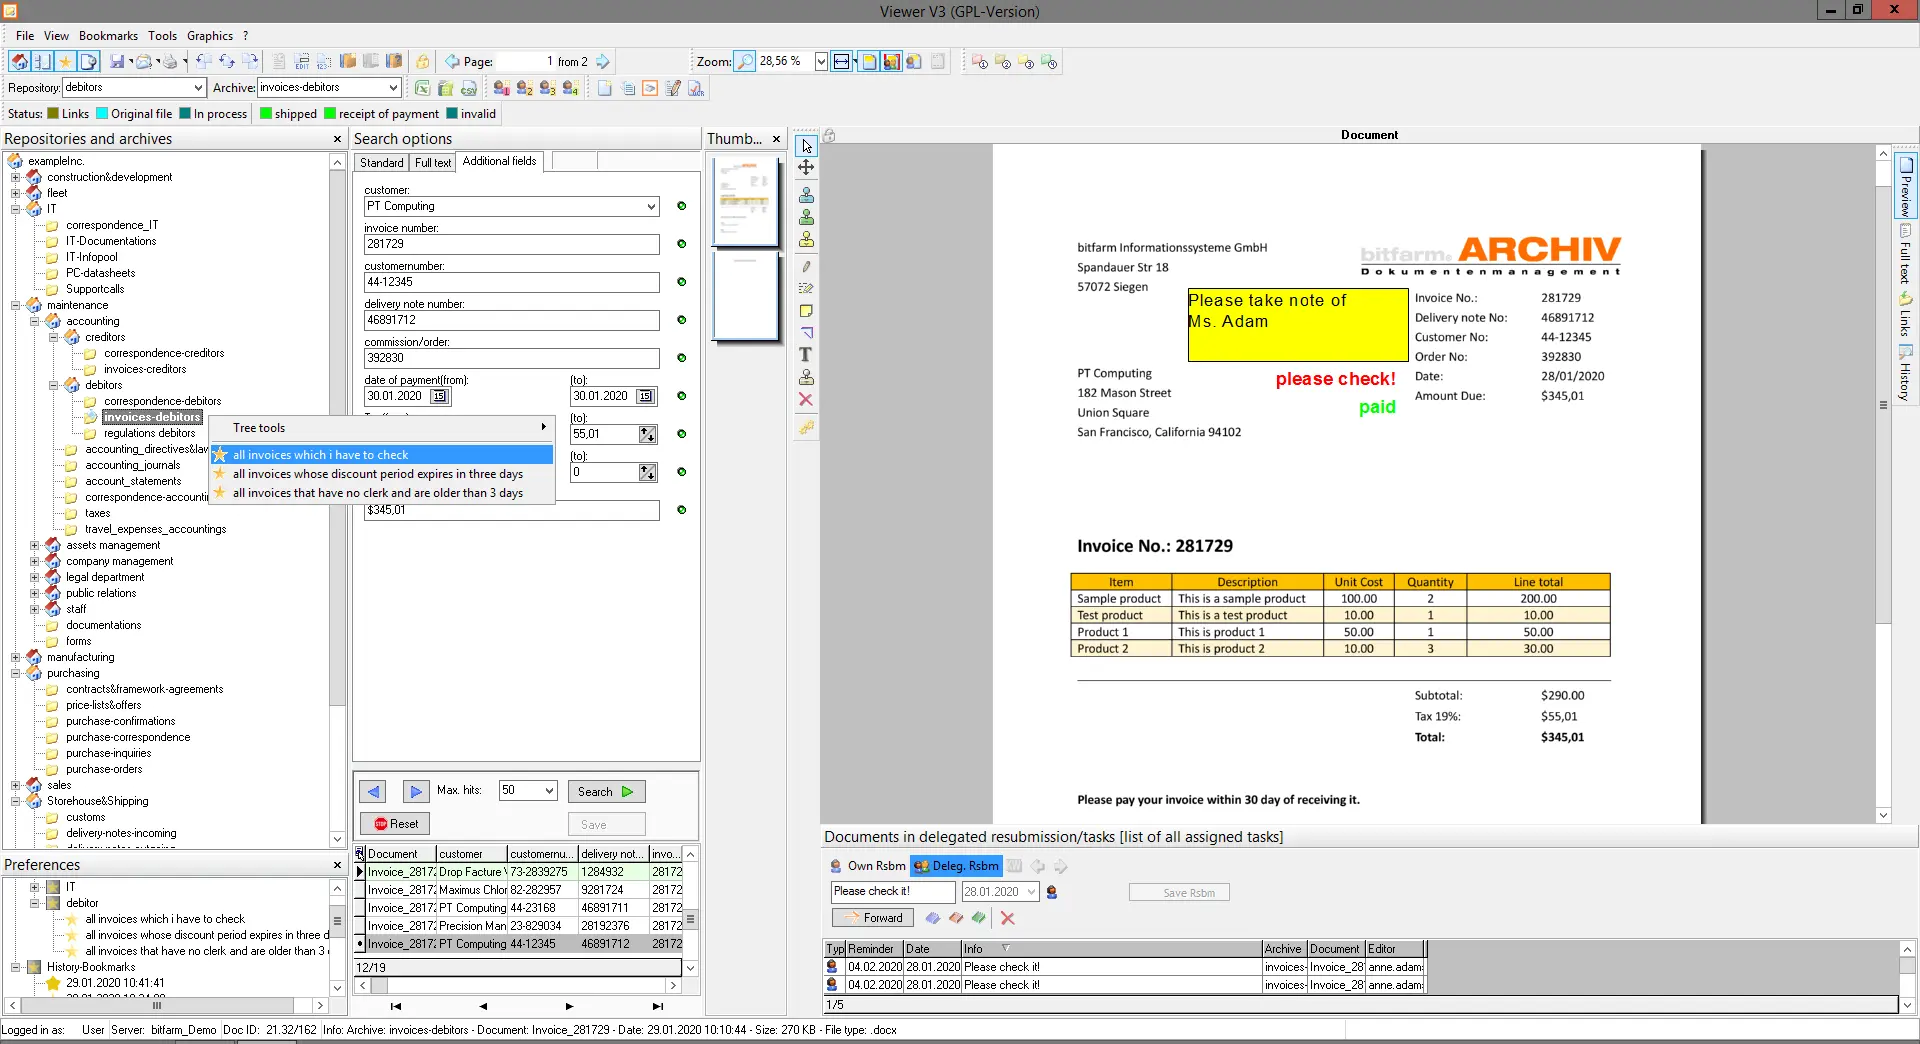Click the lock icon in toolbar

point(423,62)
